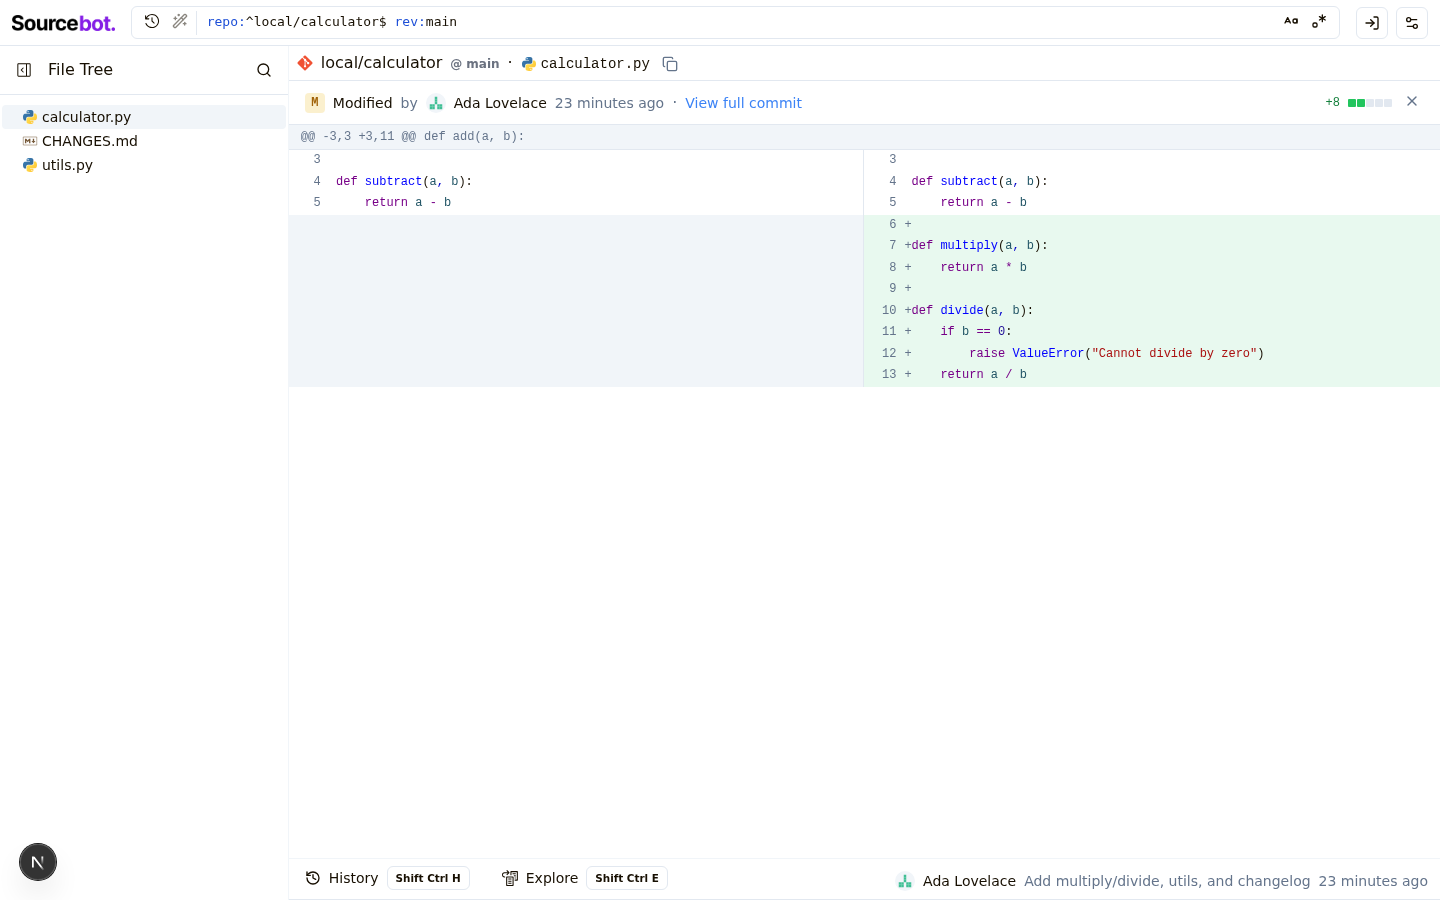Open CHANGES.md in the file tree
This screenshot has height=900, width=1440.
(x=144, y=141)
